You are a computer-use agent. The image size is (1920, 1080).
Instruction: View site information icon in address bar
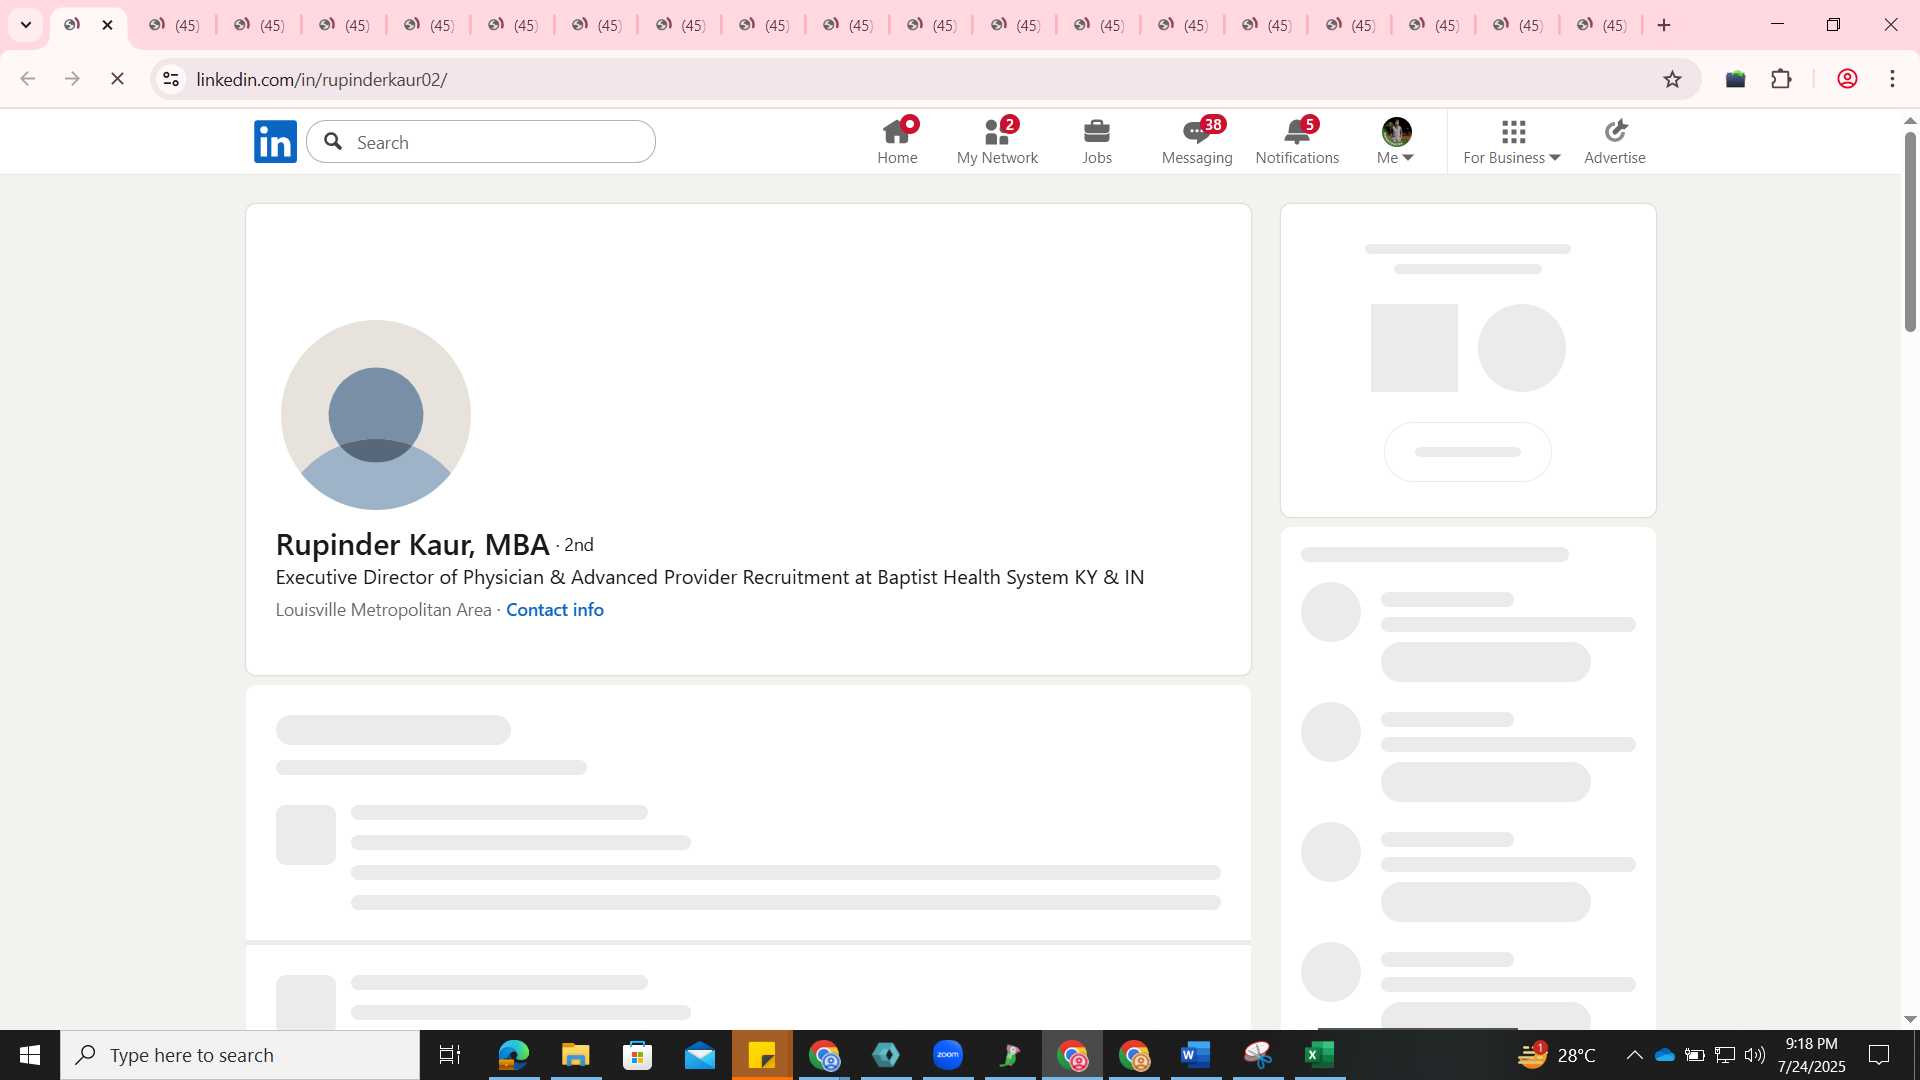(x=171, y=79)
